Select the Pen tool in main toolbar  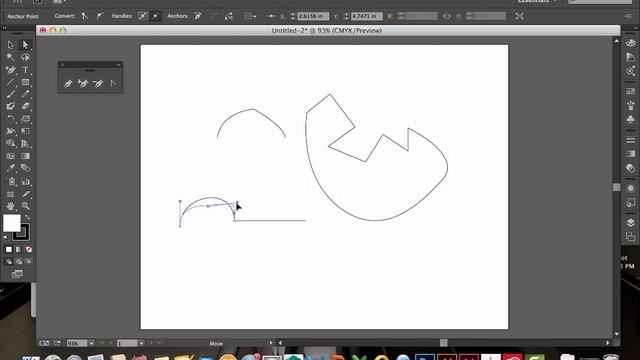10,70
